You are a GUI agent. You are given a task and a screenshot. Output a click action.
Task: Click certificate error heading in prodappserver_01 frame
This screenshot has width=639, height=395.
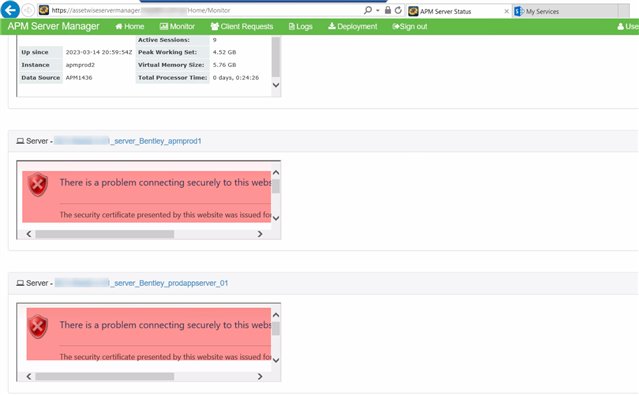click(165, 325)
